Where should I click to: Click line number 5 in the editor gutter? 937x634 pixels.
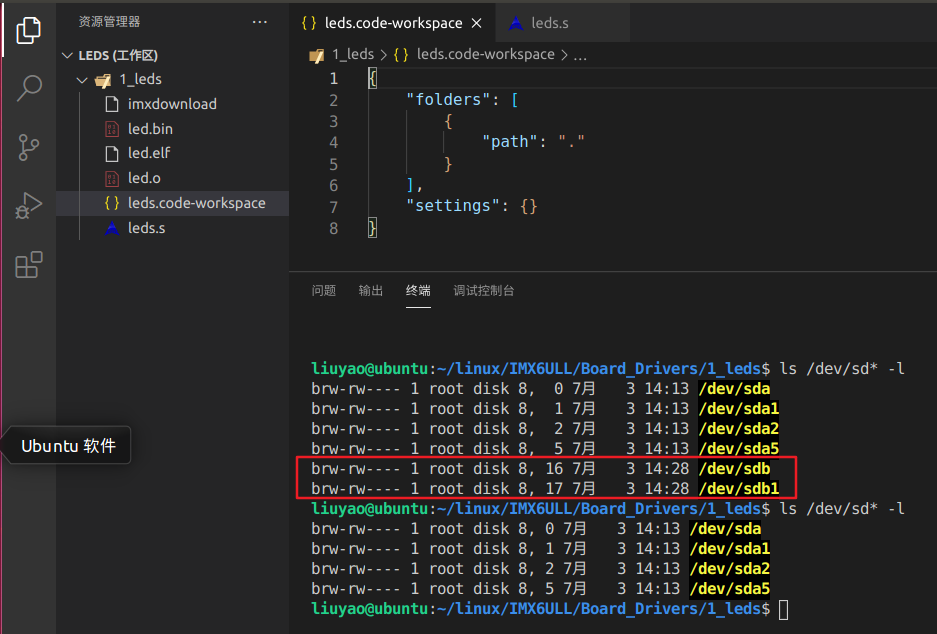coord(333,164)
